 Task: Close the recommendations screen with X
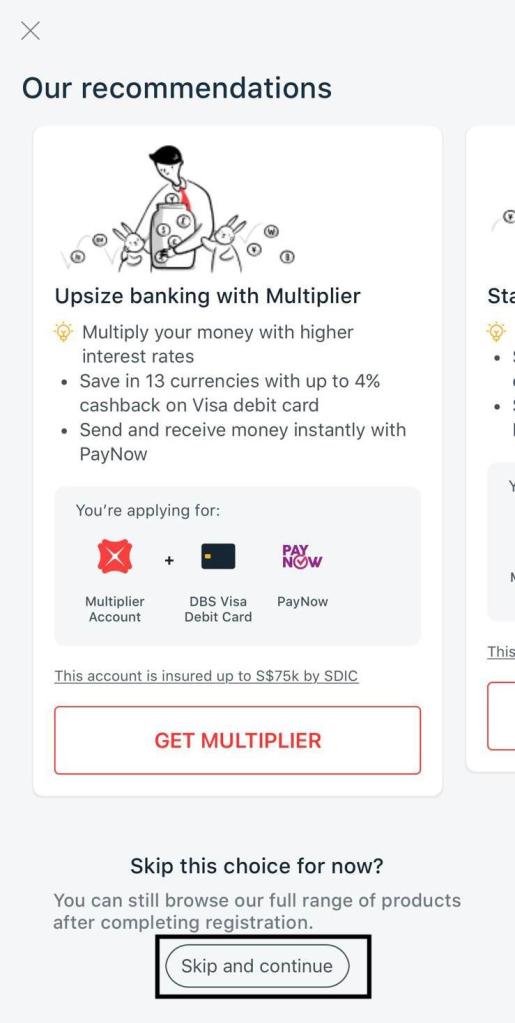pyautogui.click(x=30, y=30)
